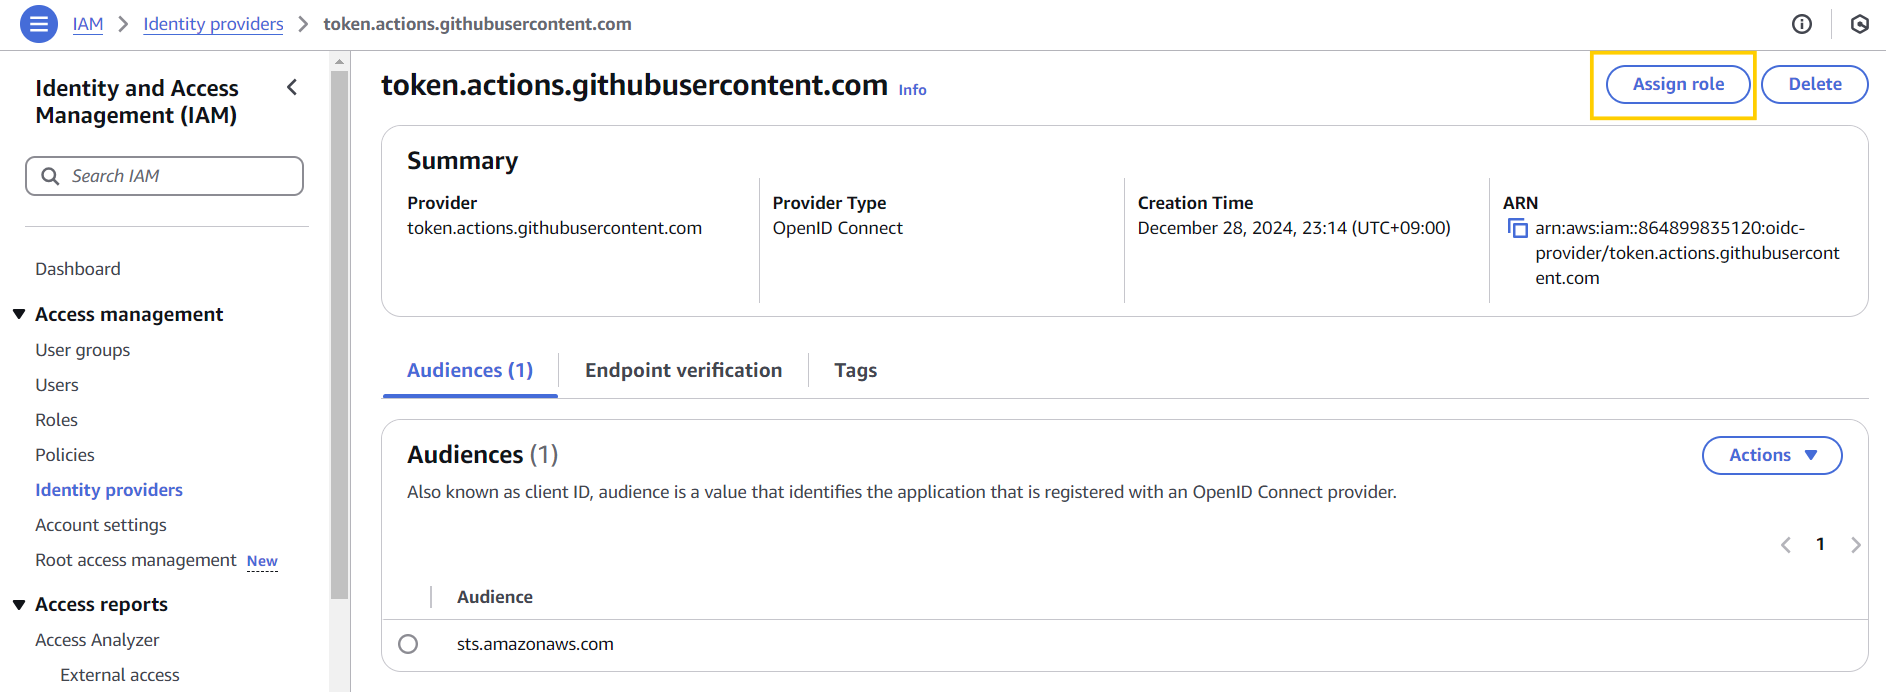This screenshot has width=1886, height=692.
Task: Copy the ARN using the copy icon
Action: [1517, 229]
